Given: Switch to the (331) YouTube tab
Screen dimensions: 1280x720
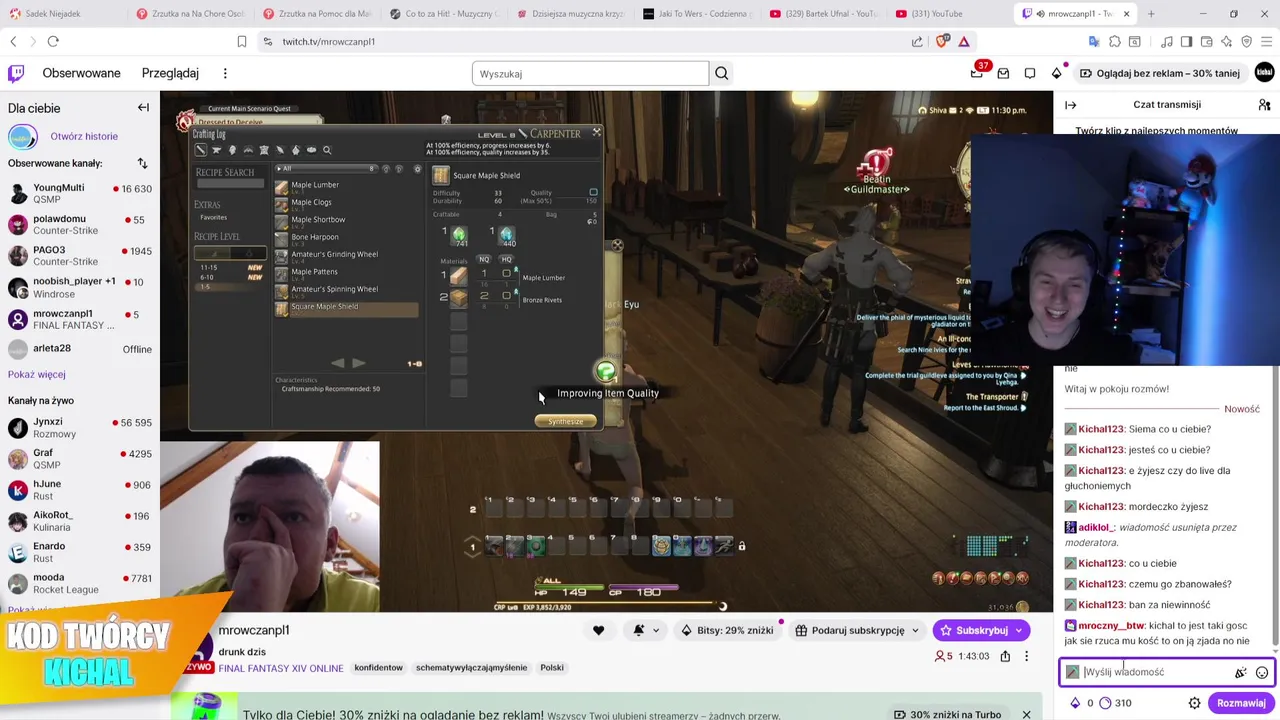Looking at the screenshot, I should tap(938, 14).
